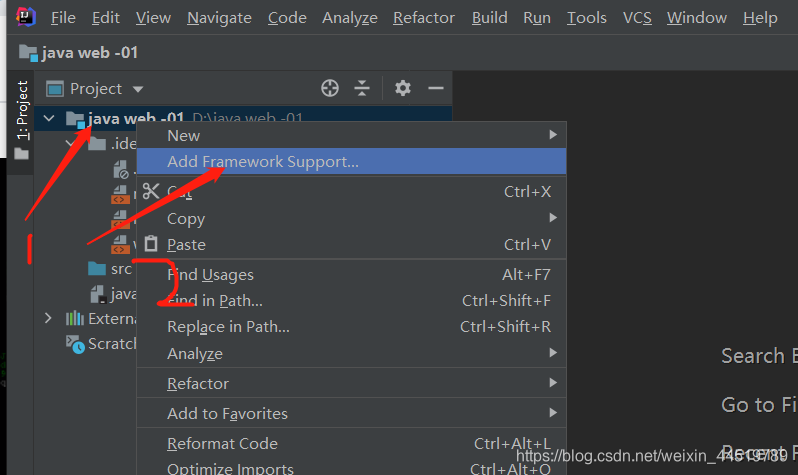Open the Refactor menu in menu bar
The image size is (798, 475).
click(423, 18)
